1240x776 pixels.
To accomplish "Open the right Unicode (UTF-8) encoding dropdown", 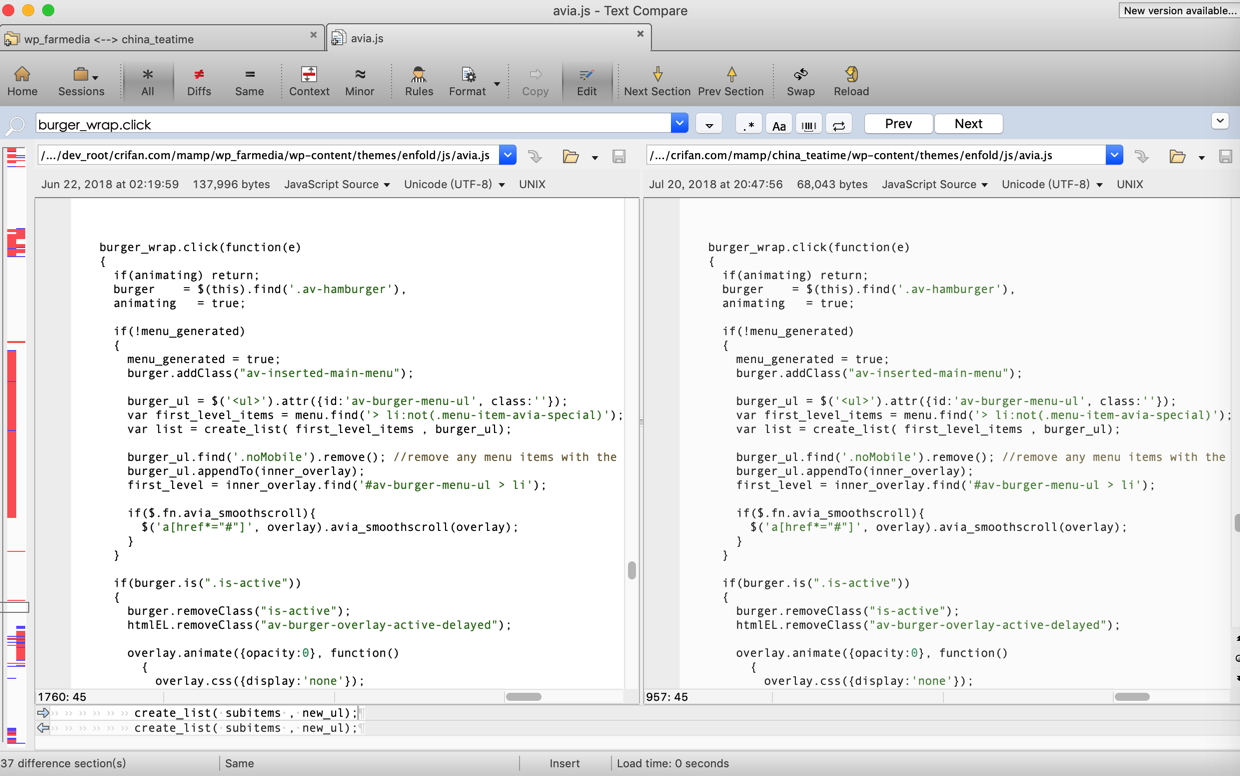I will tap(1053, 185).
